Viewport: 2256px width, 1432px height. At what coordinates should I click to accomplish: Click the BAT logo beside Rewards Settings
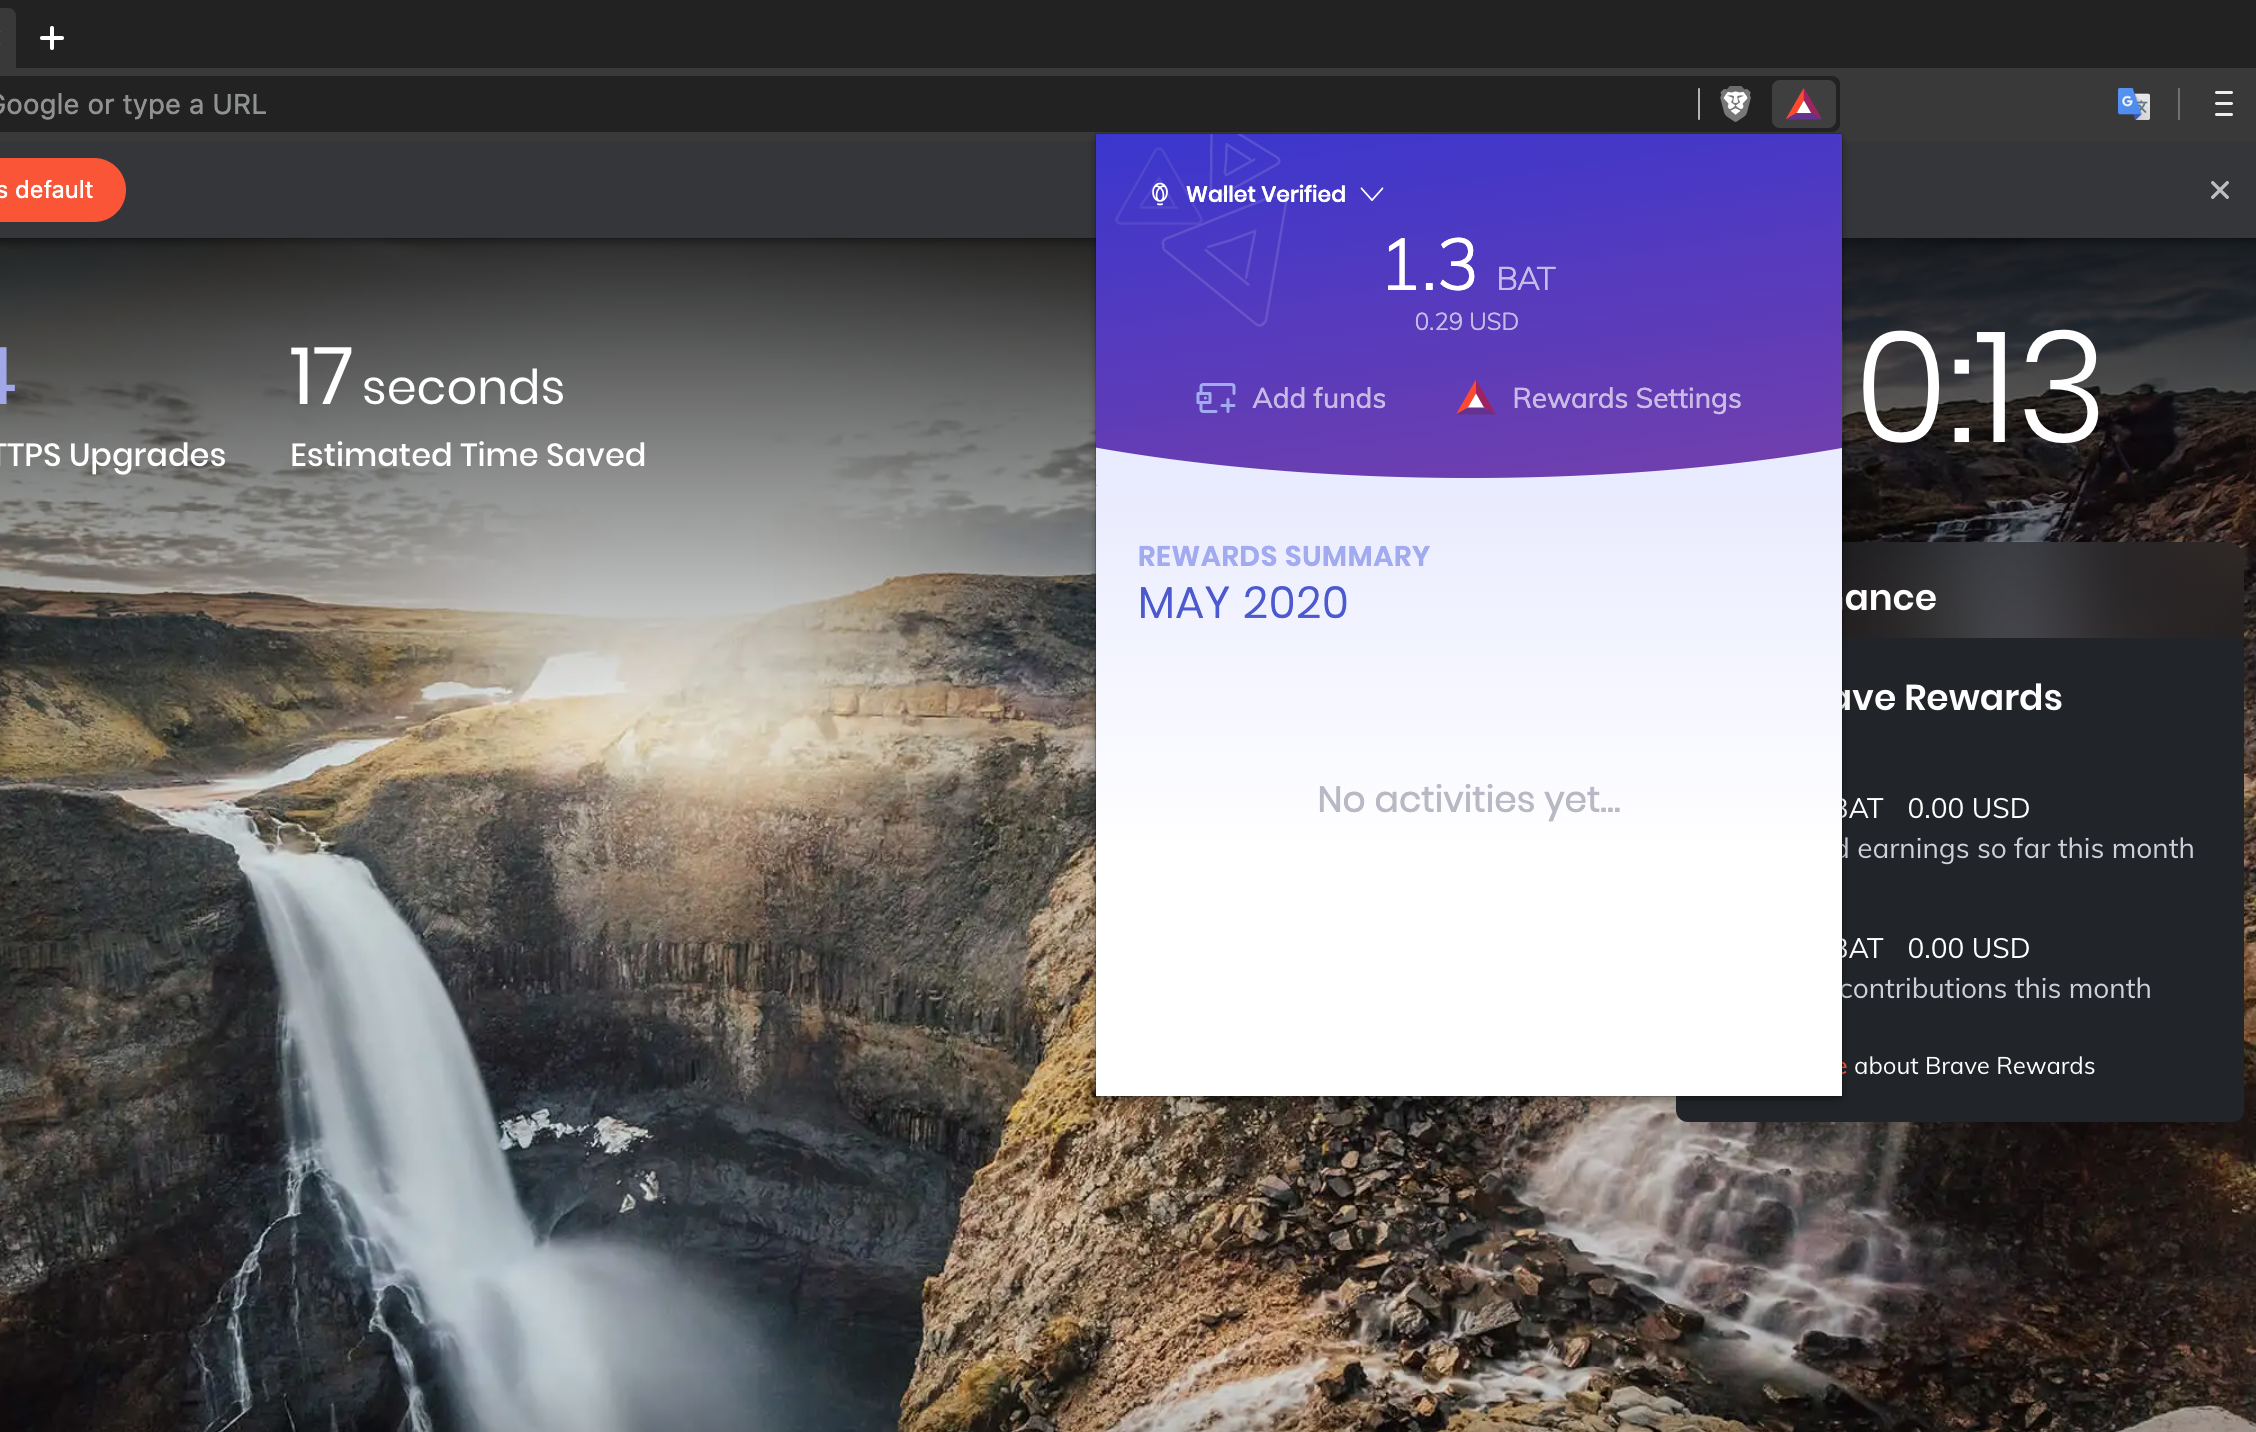pos(1475,398)
